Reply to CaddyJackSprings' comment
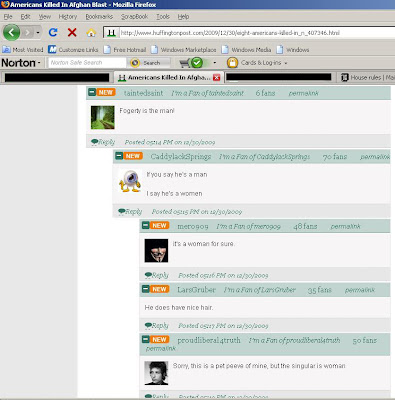 click(x=130, y=211)
